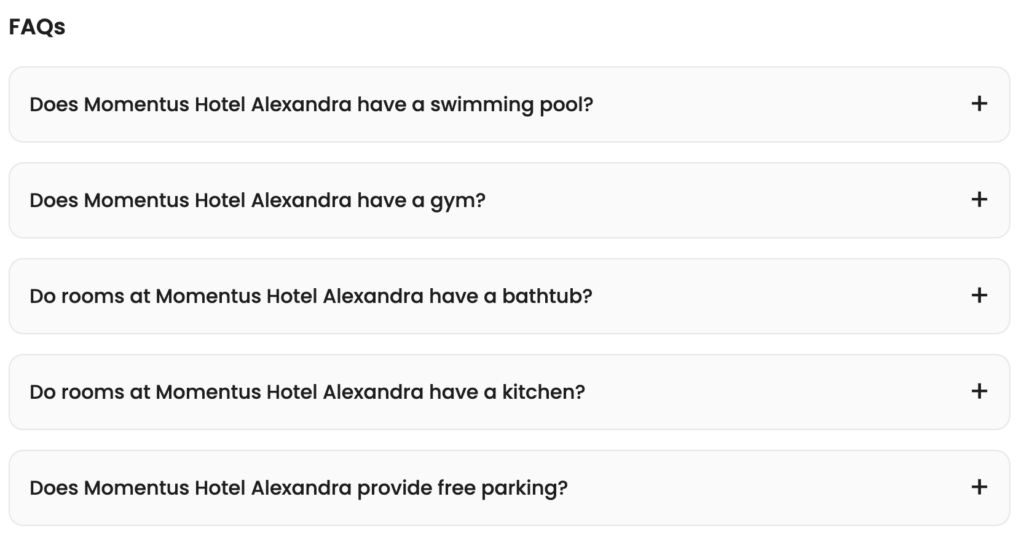Click the plus icon beside the gym question
Viewport: 1024px width, 542px height.
pos(978,200)
